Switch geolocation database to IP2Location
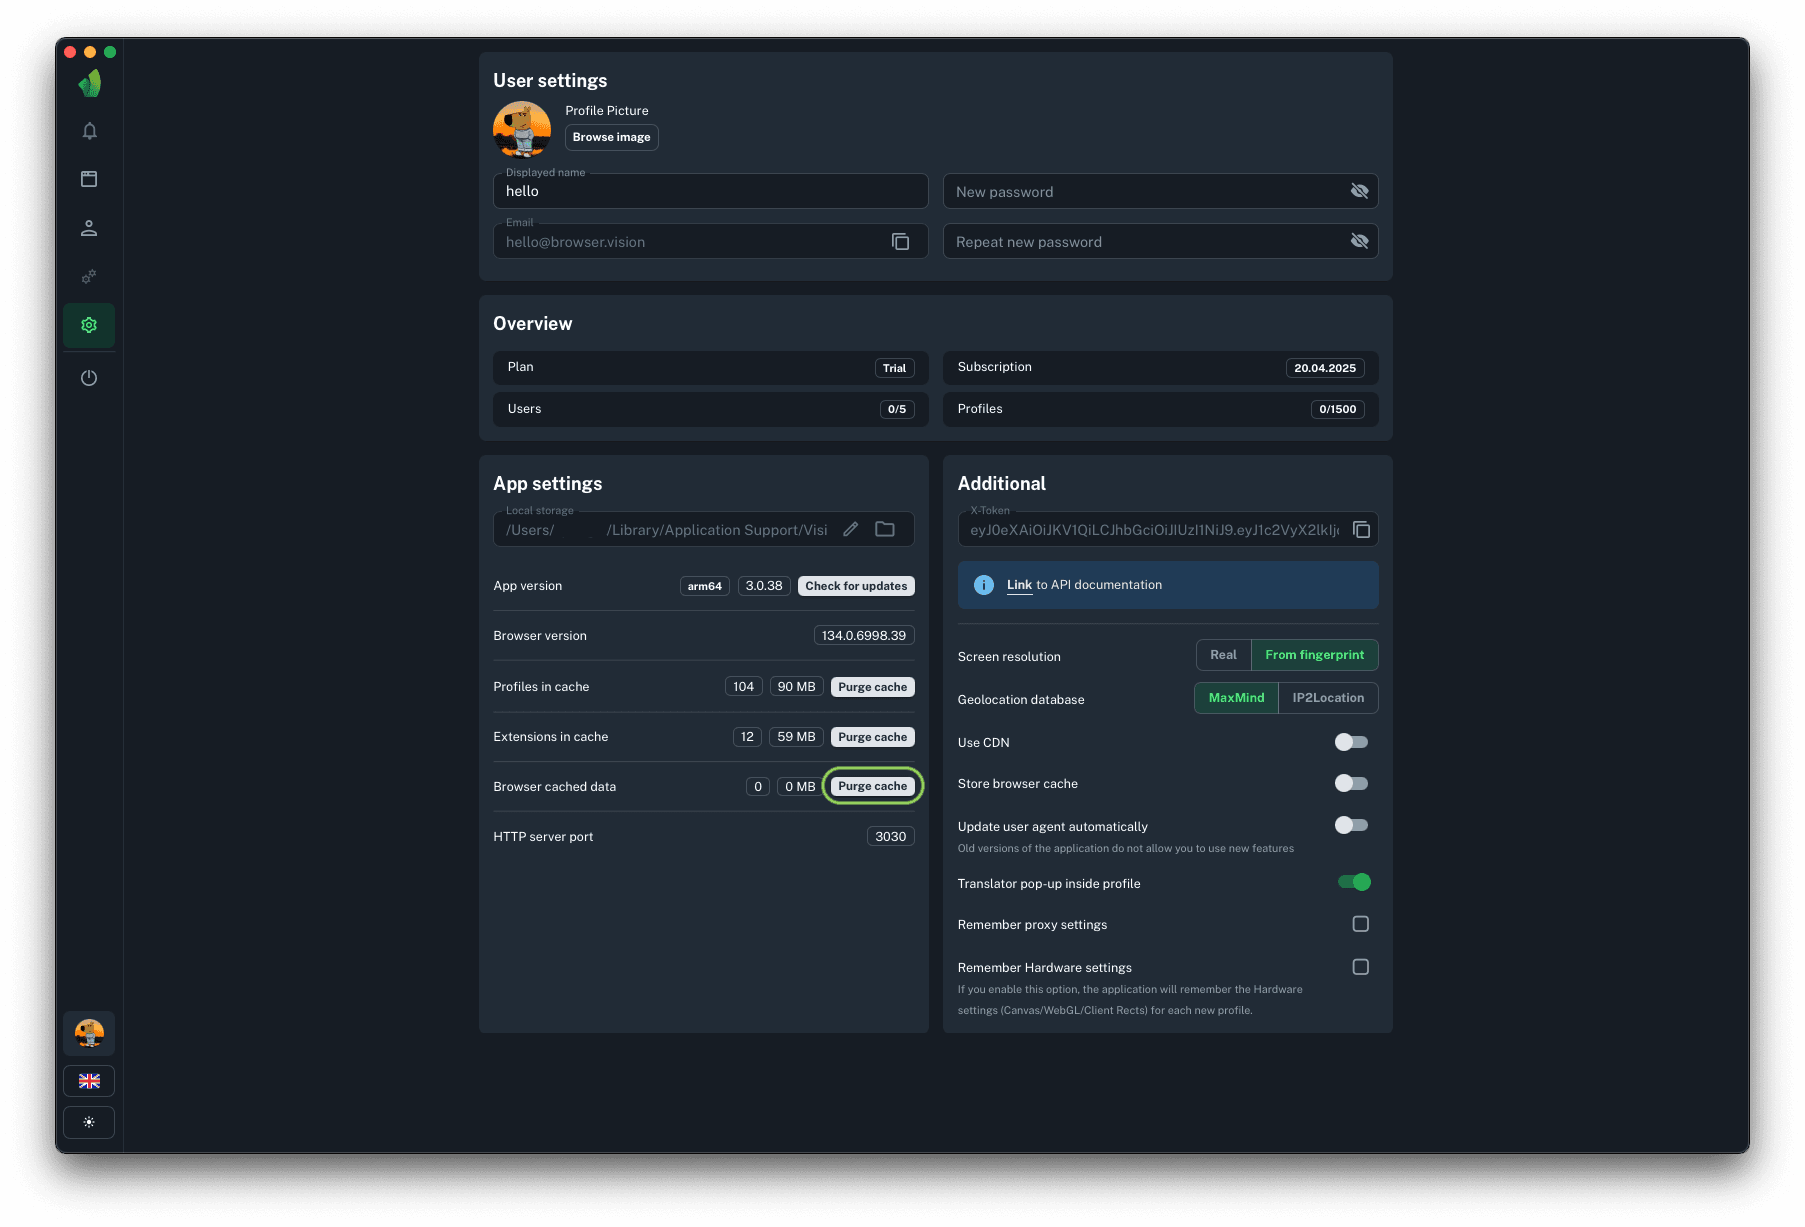 pyautogui.click(x=1327, y=698)
